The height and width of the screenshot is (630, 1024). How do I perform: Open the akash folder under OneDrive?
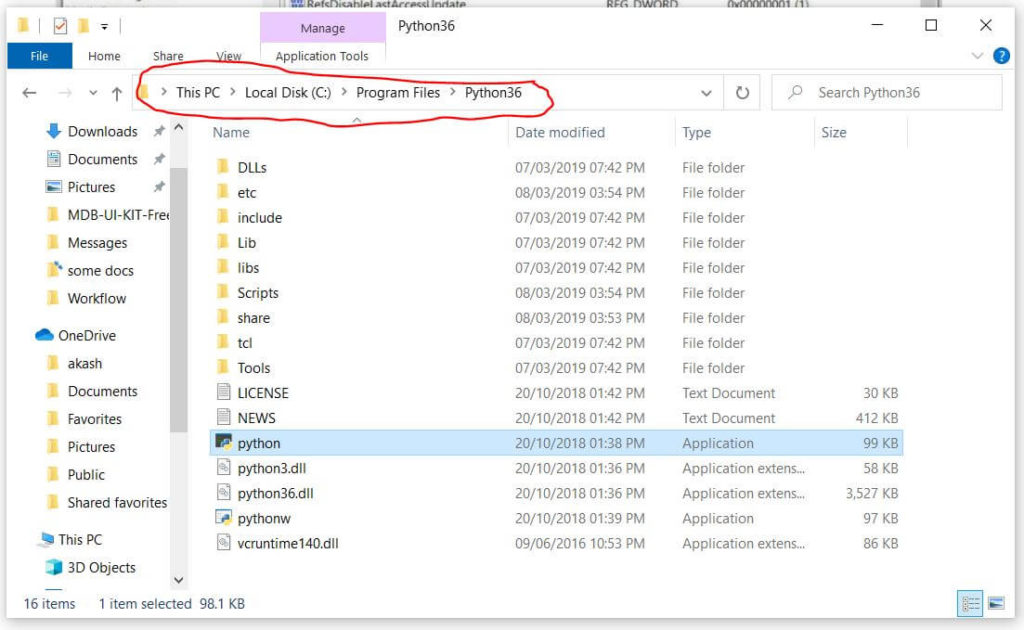pyautogui.click(x=84, y=363)
